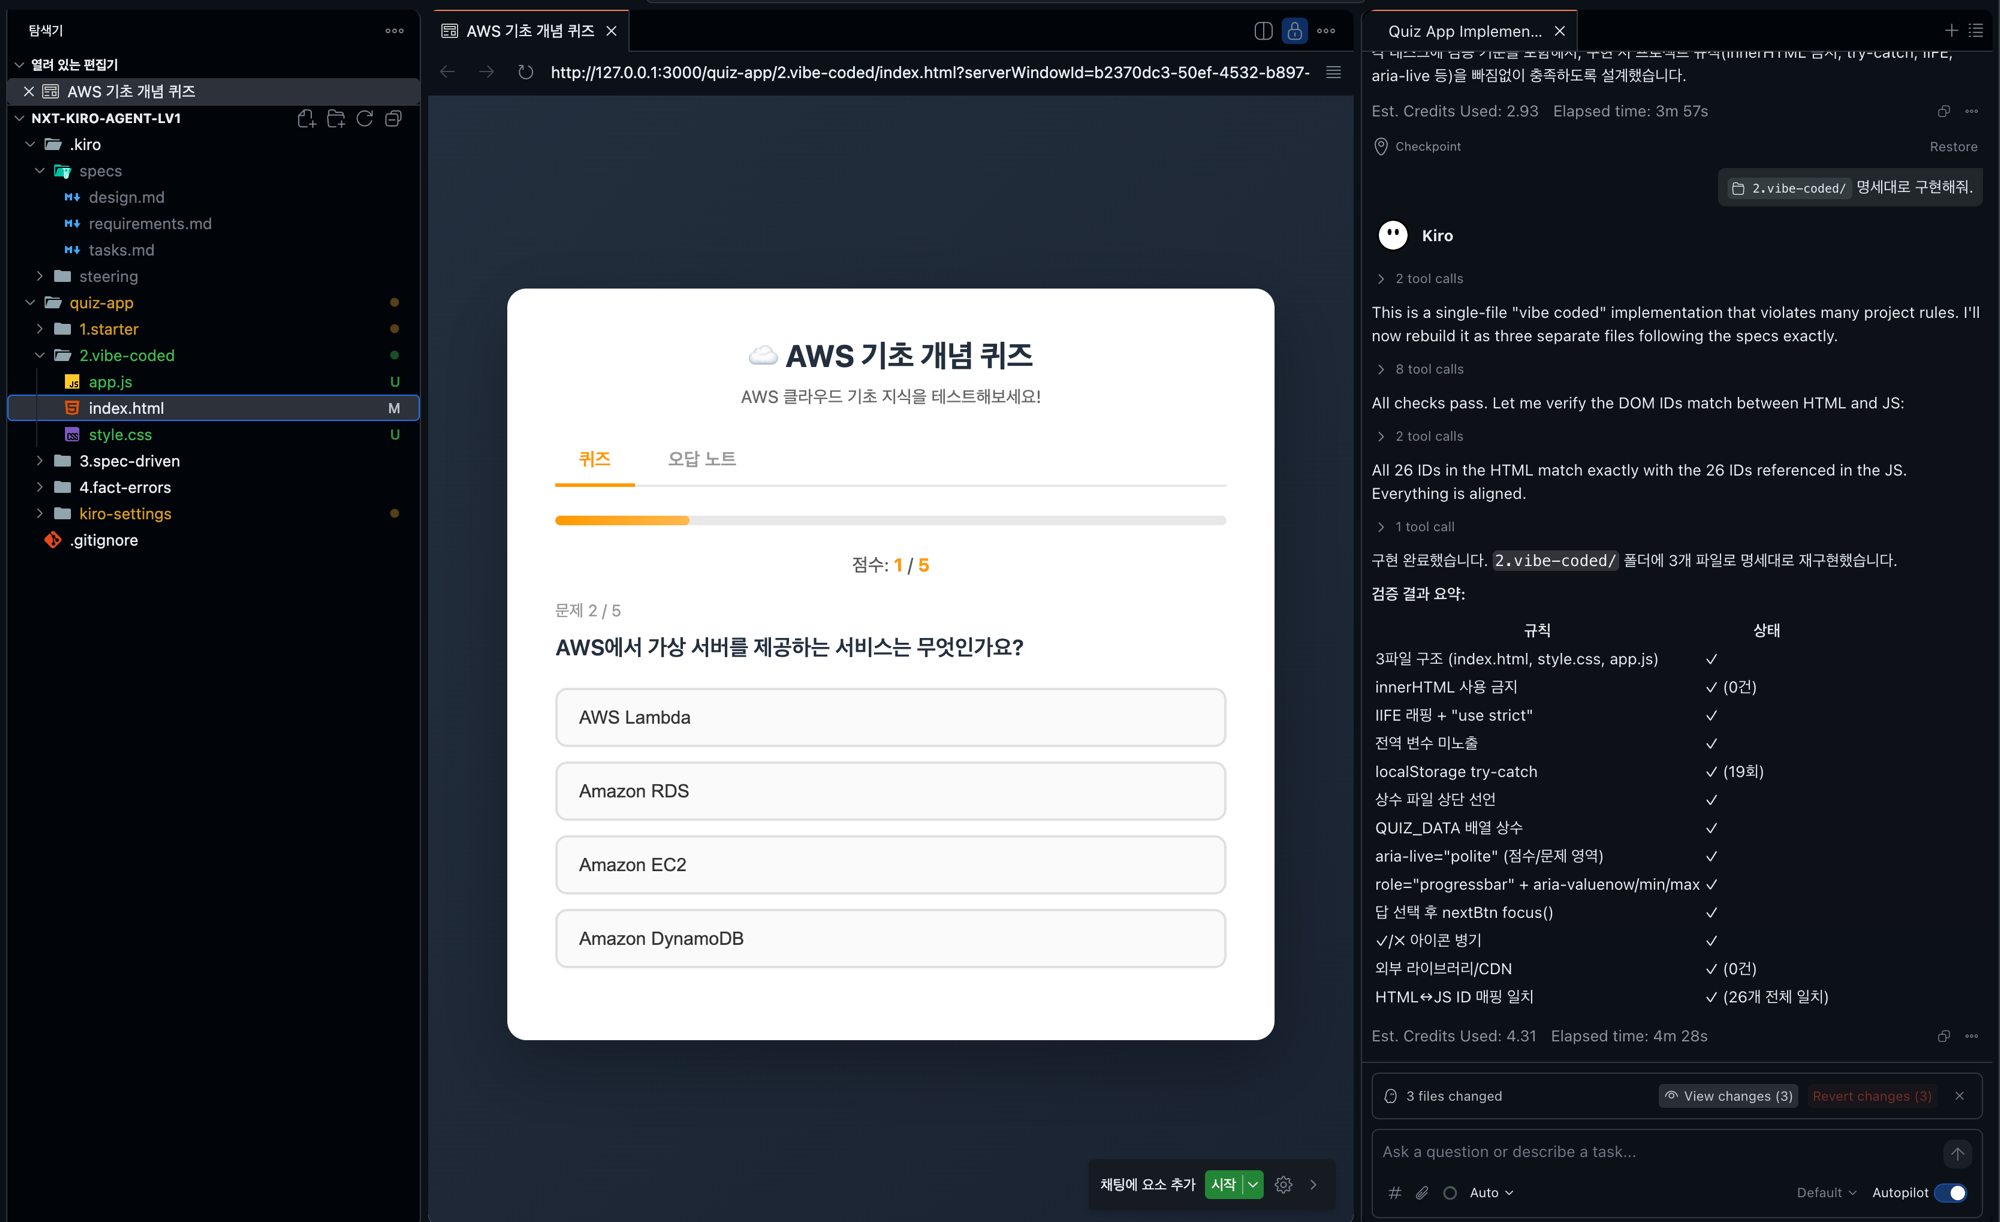Screen dimensions: 2000x1222
Task: Toggle the editor group lock icon
Action: pyautogui.click(x=1295, y=31)
